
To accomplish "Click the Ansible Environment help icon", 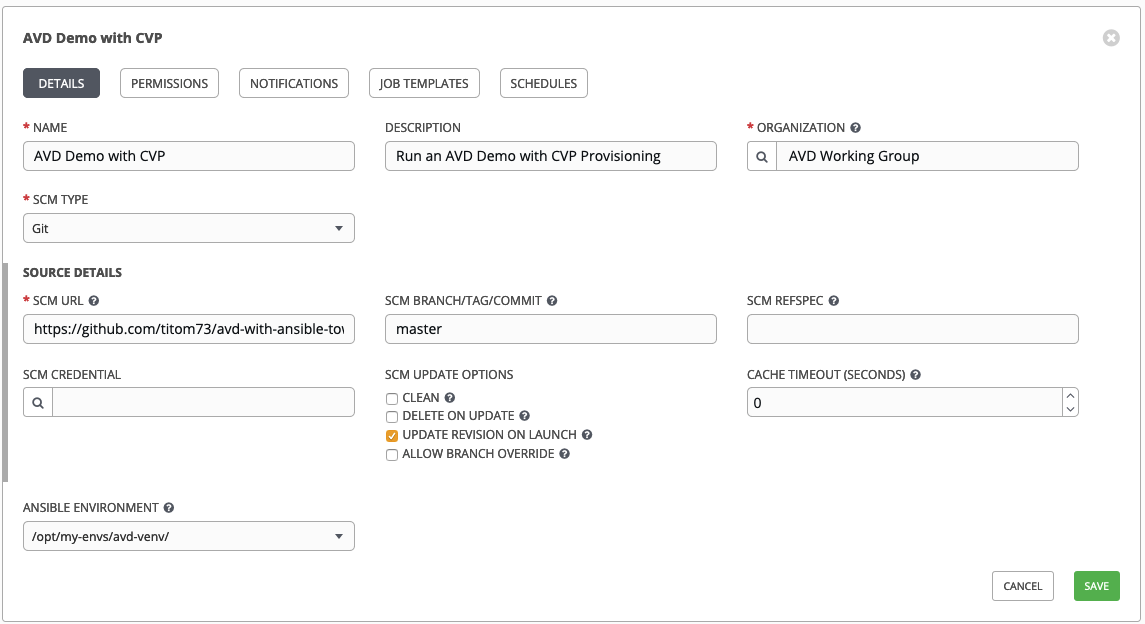I will tap(169, 508).
